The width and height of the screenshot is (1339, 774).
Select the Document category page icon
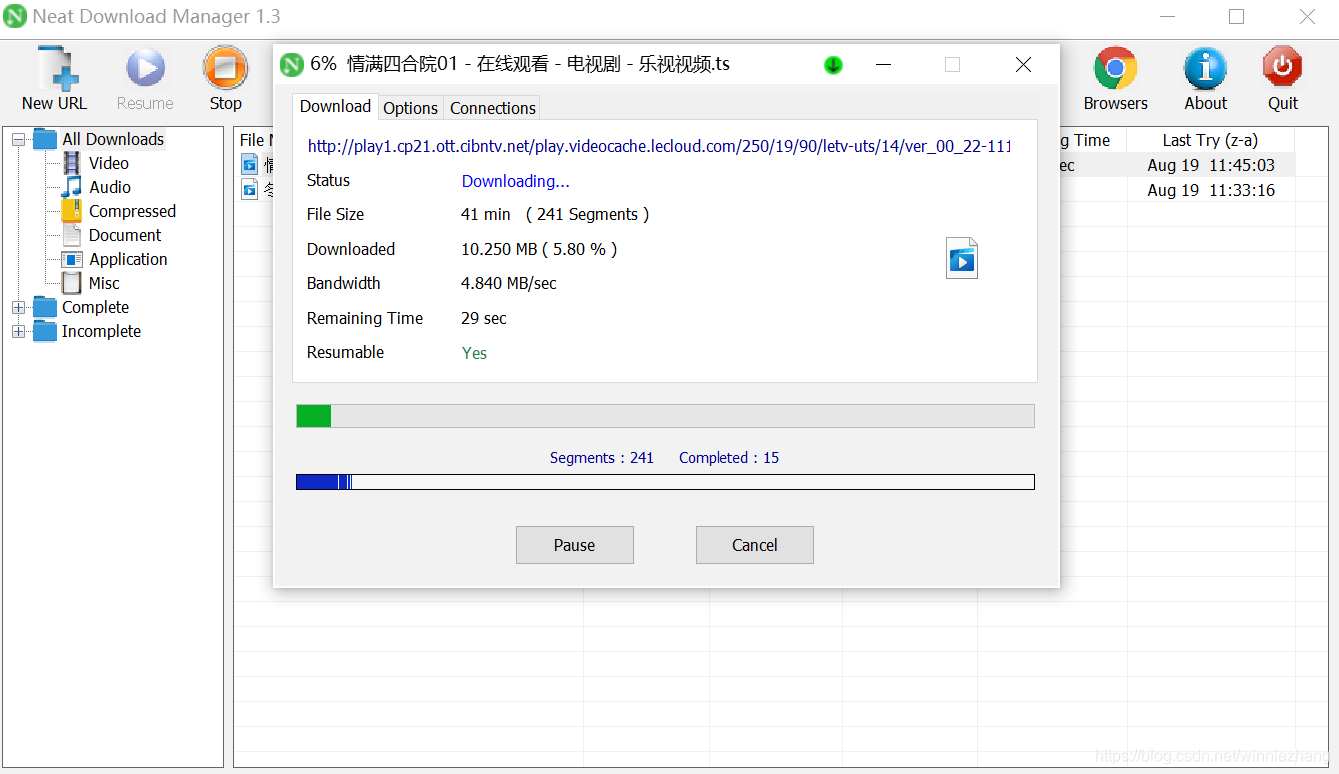[72, 235]
